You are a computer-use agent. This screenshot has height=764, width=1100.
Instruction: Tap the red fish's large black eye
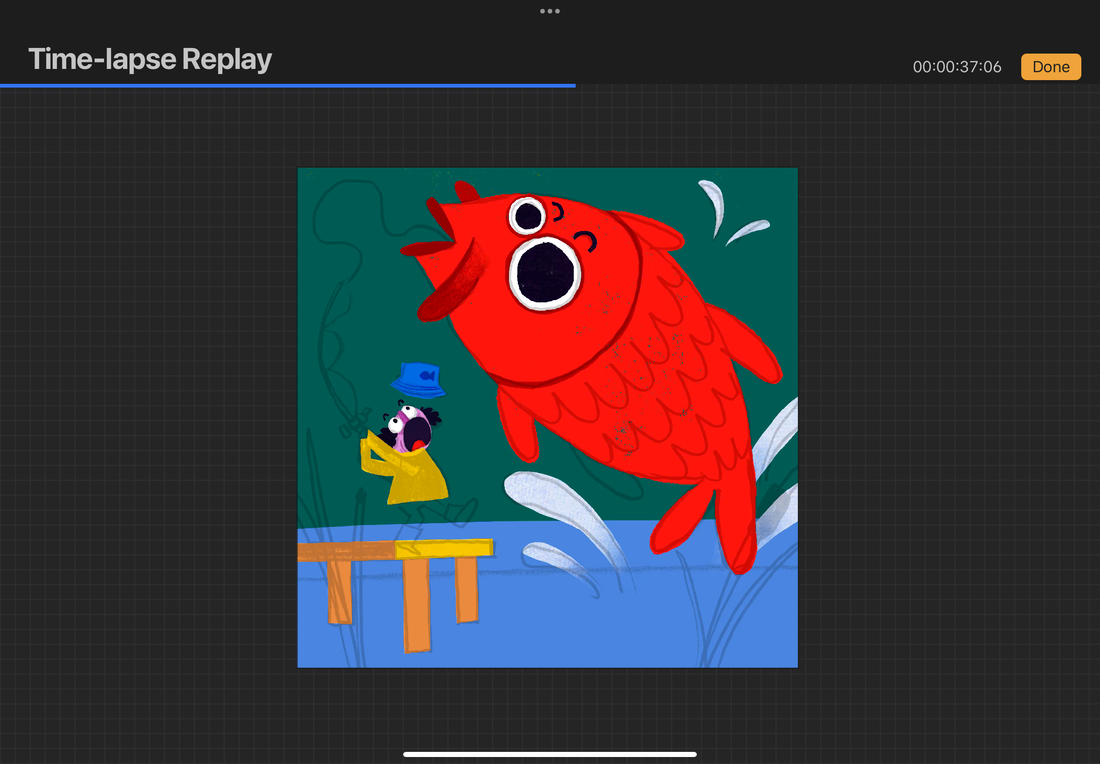coord(545,271)
